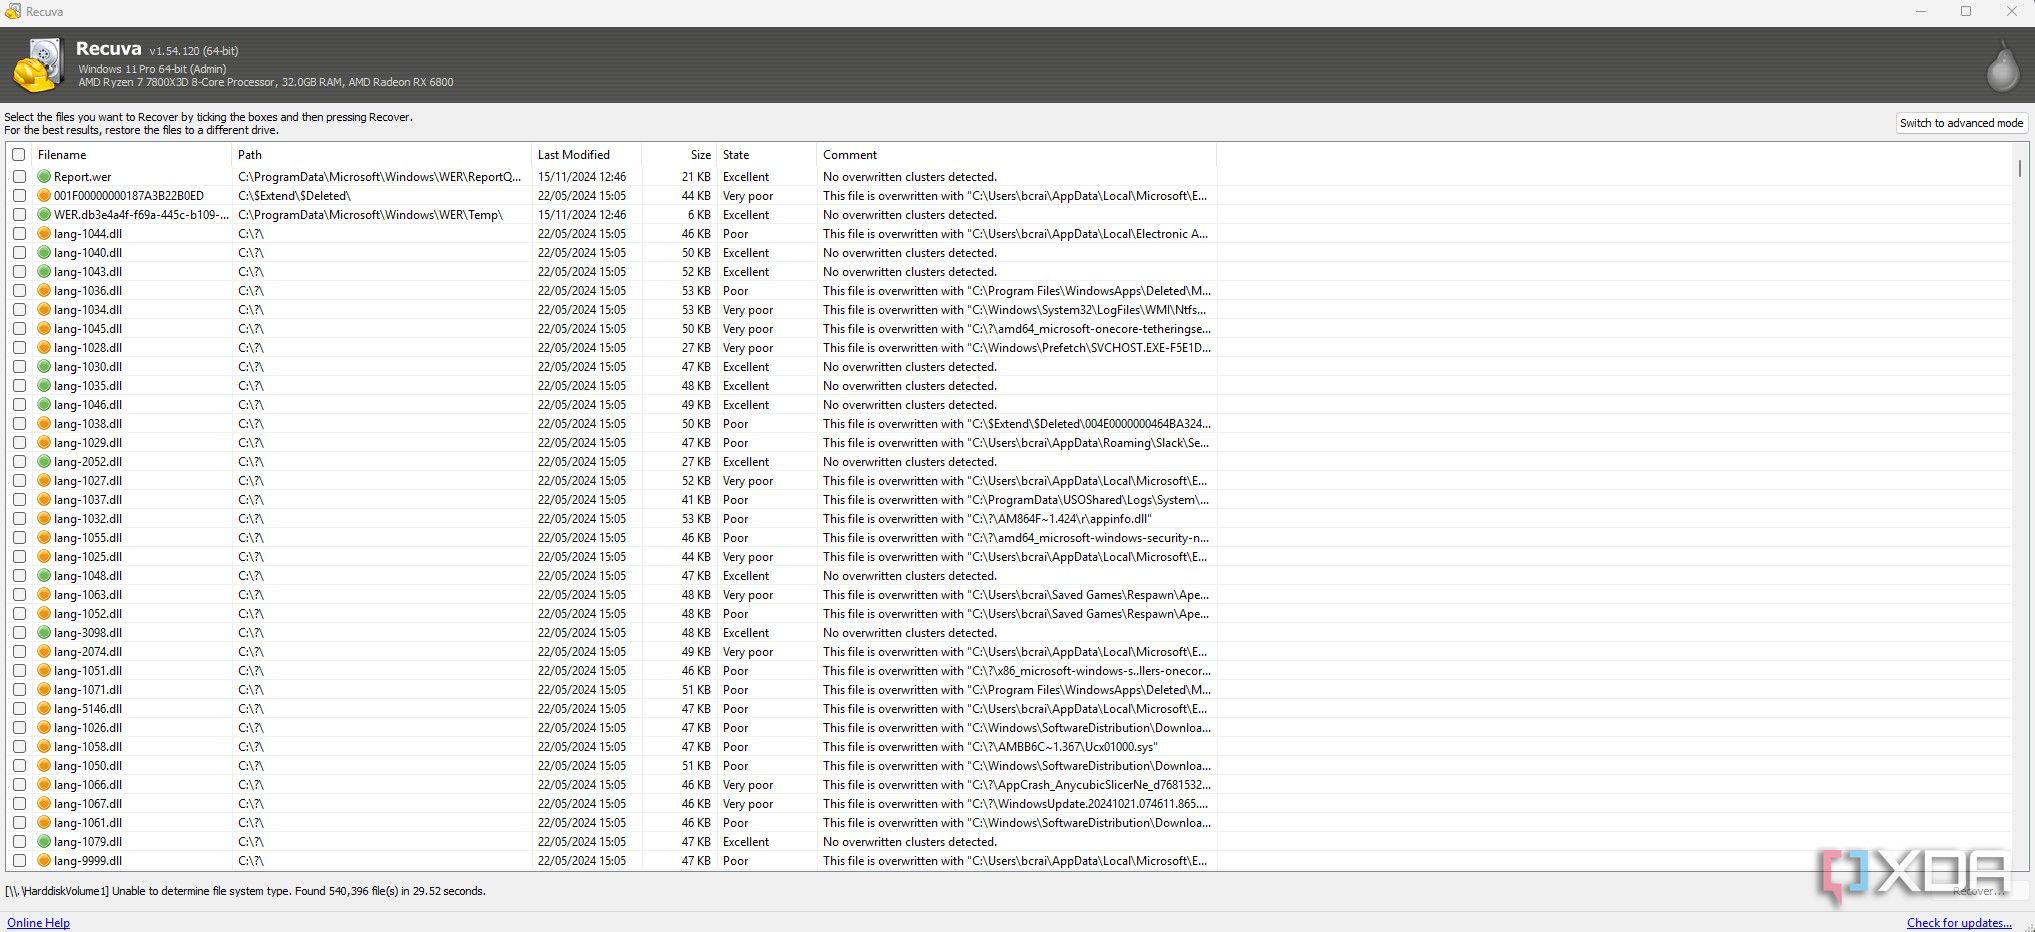Sort by the Comment column header

[1016, 155]
